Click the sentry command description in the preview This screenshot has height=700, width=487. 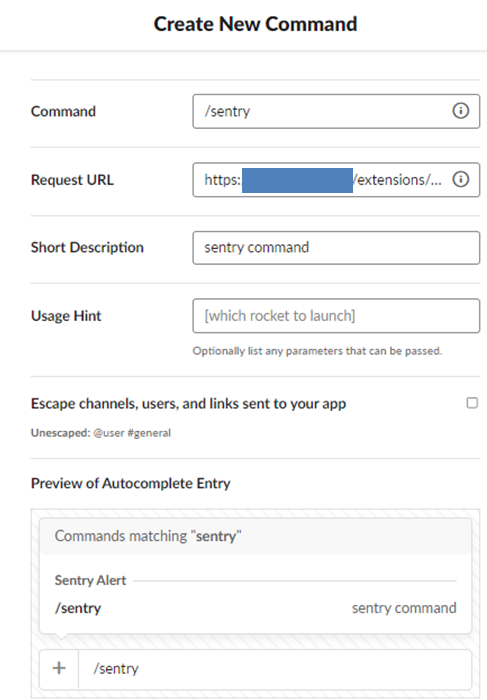404,608
